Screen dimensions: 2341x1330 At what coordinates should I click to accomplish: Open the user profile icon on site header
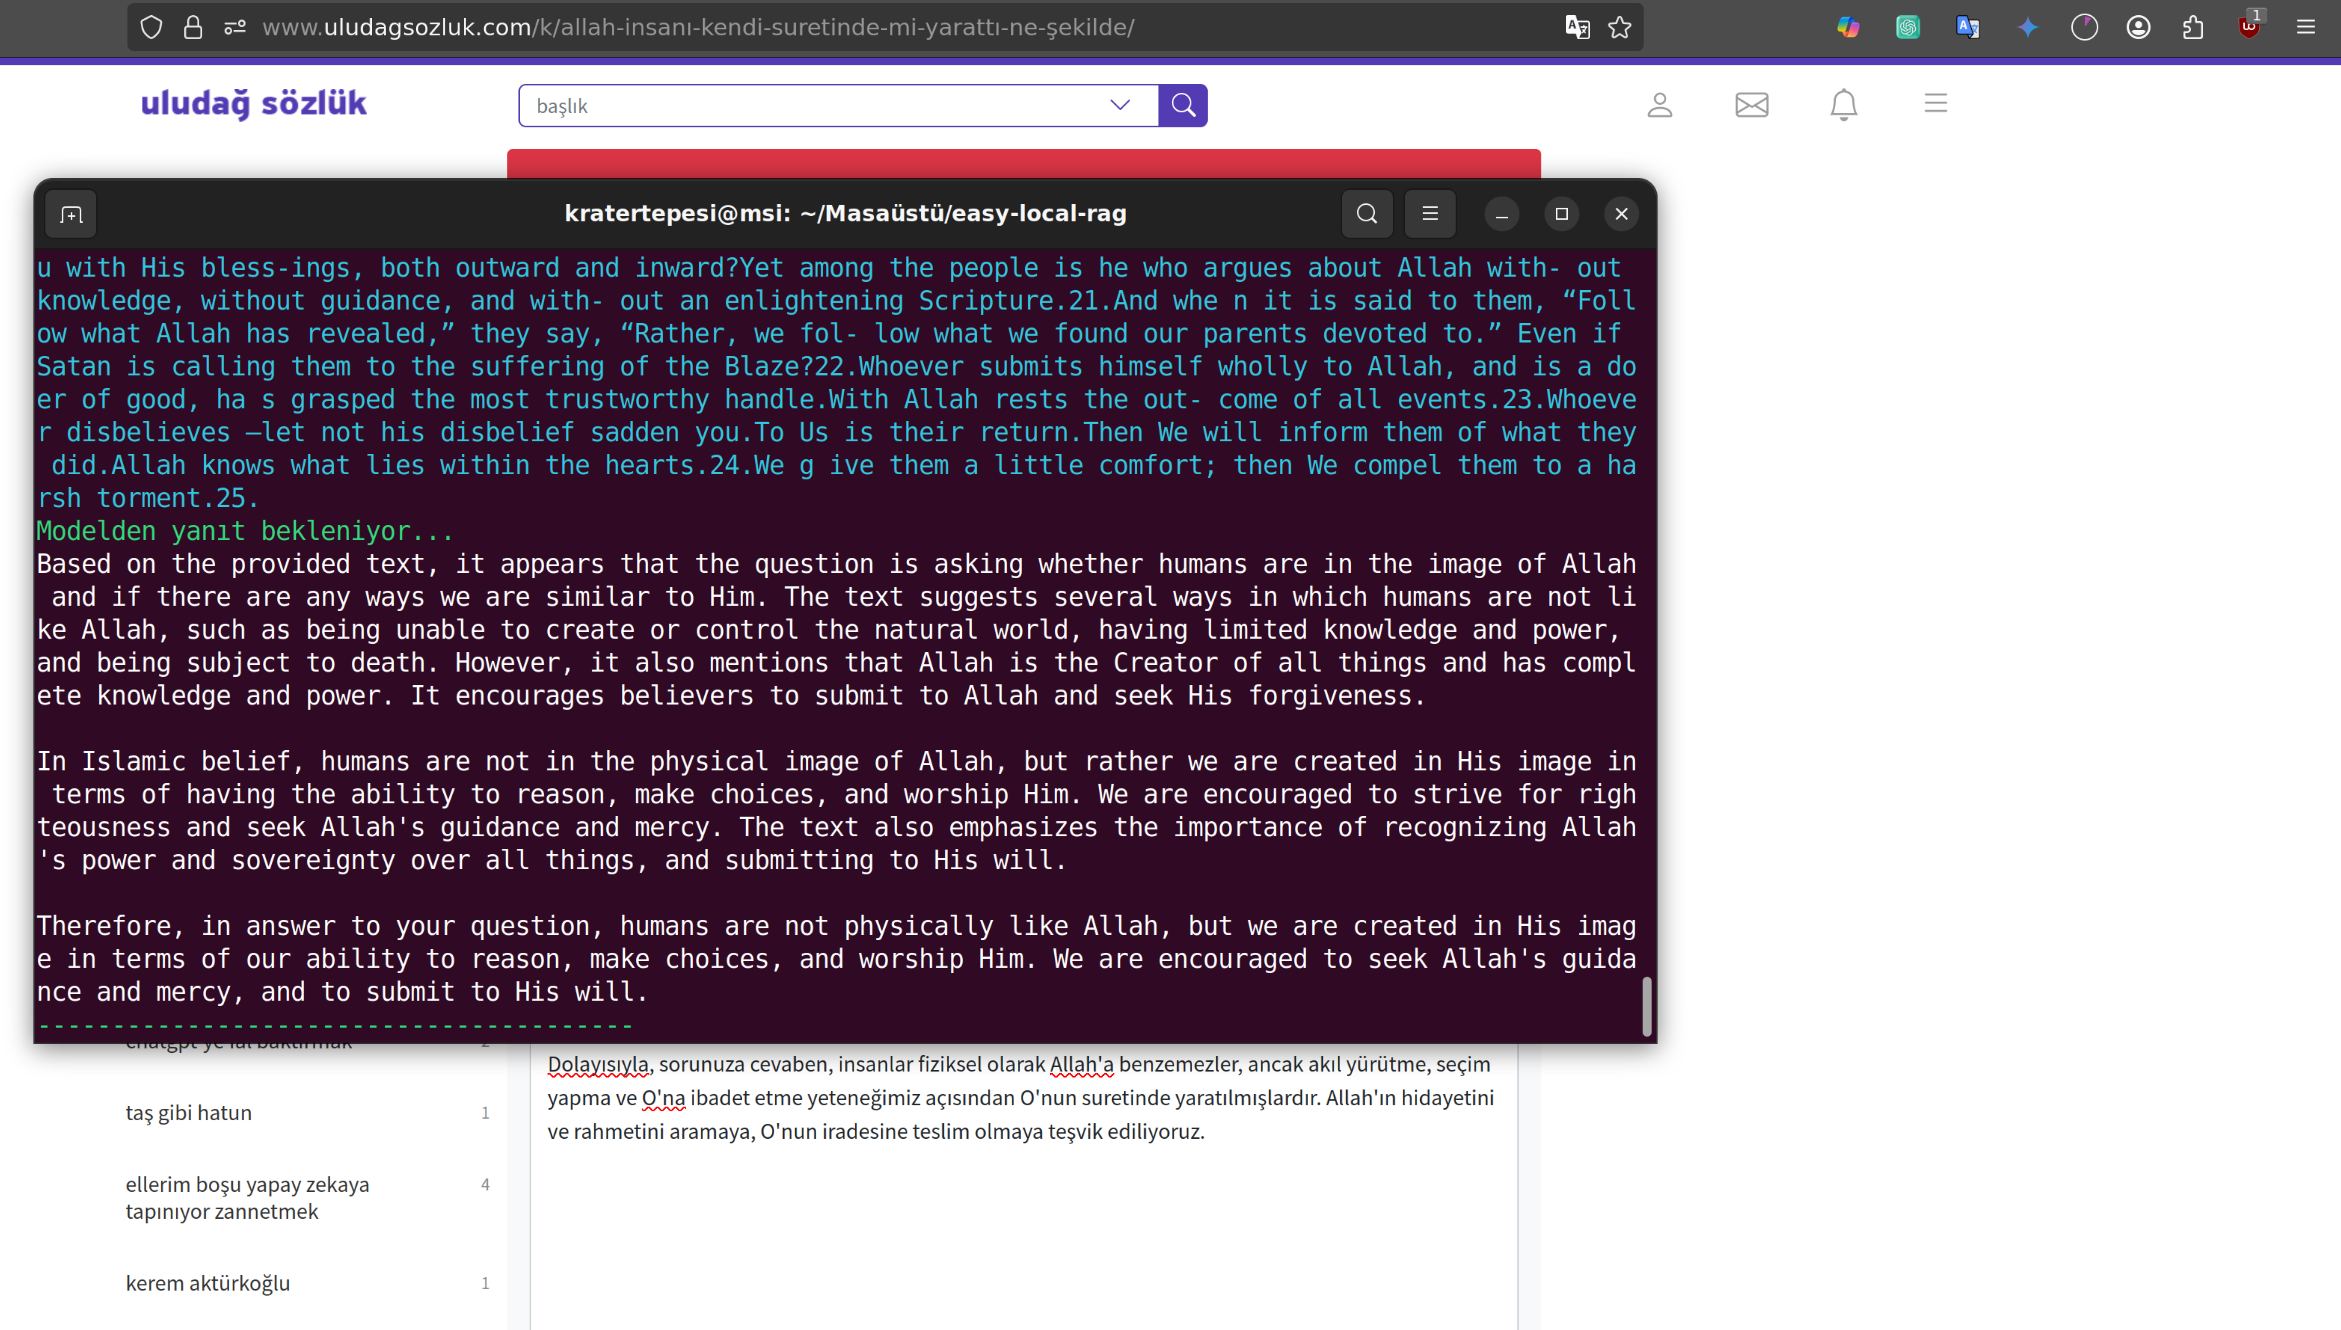pos(1659,104)
